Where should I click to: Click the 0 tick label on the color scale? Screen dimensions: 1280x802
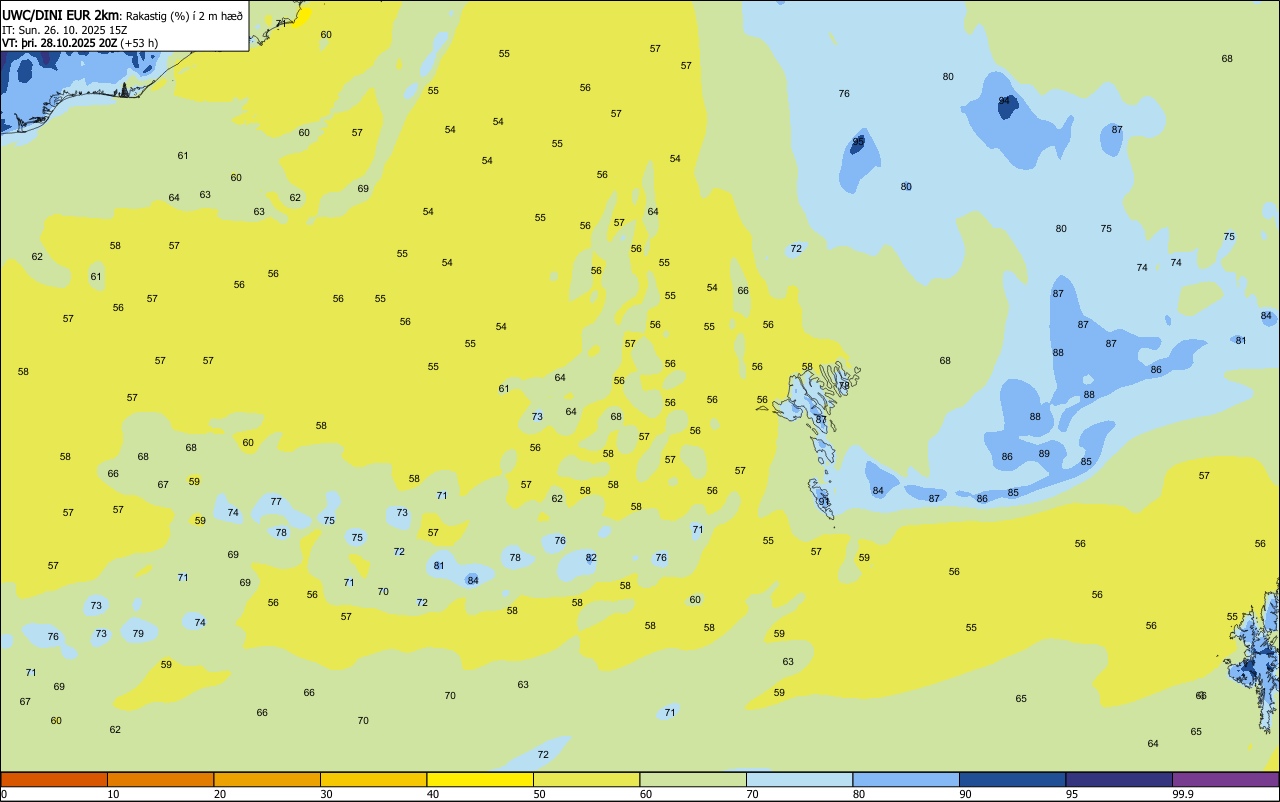(4, 794)
